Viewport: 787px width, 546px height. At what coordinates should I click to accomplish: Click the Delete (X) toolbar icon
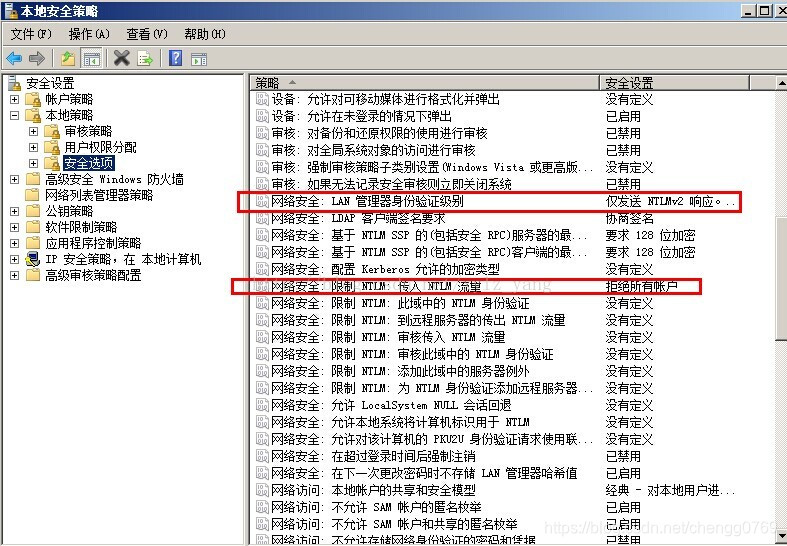[x=122, y=58]
